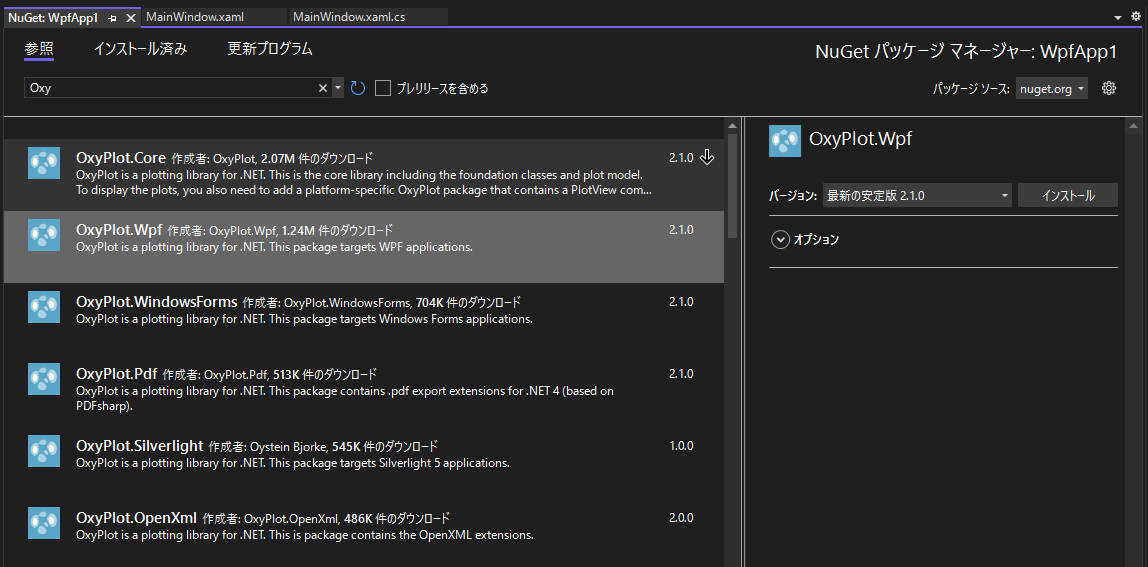The height and width of the screenshot is (567, 1148).
Task: Click version 1.0.0 of OxyPlot.Silverlight
Action: click(681, 445)
